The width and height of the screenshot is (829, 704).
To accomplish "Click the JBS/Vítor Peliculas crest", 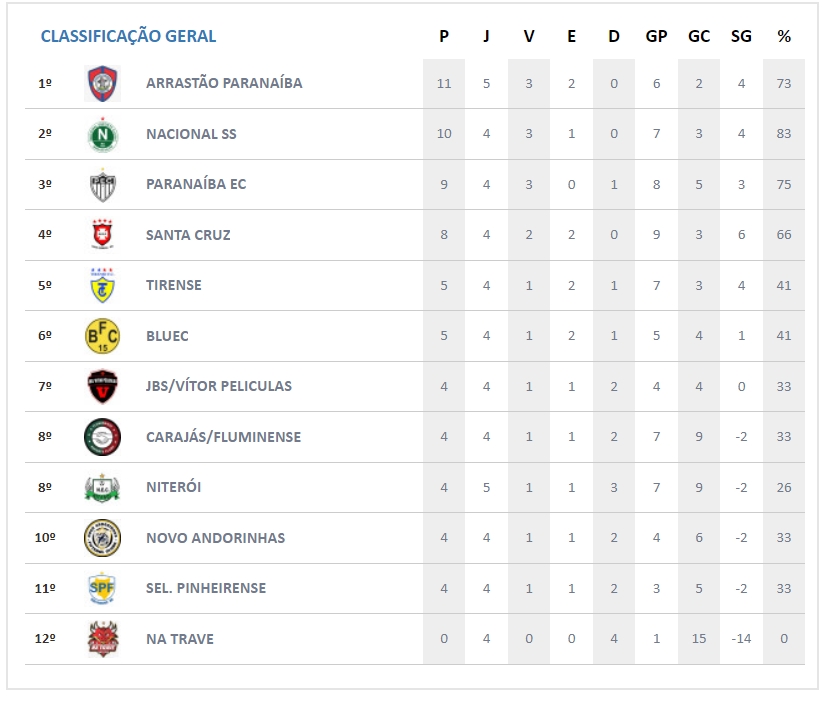I will coord(102,386).
